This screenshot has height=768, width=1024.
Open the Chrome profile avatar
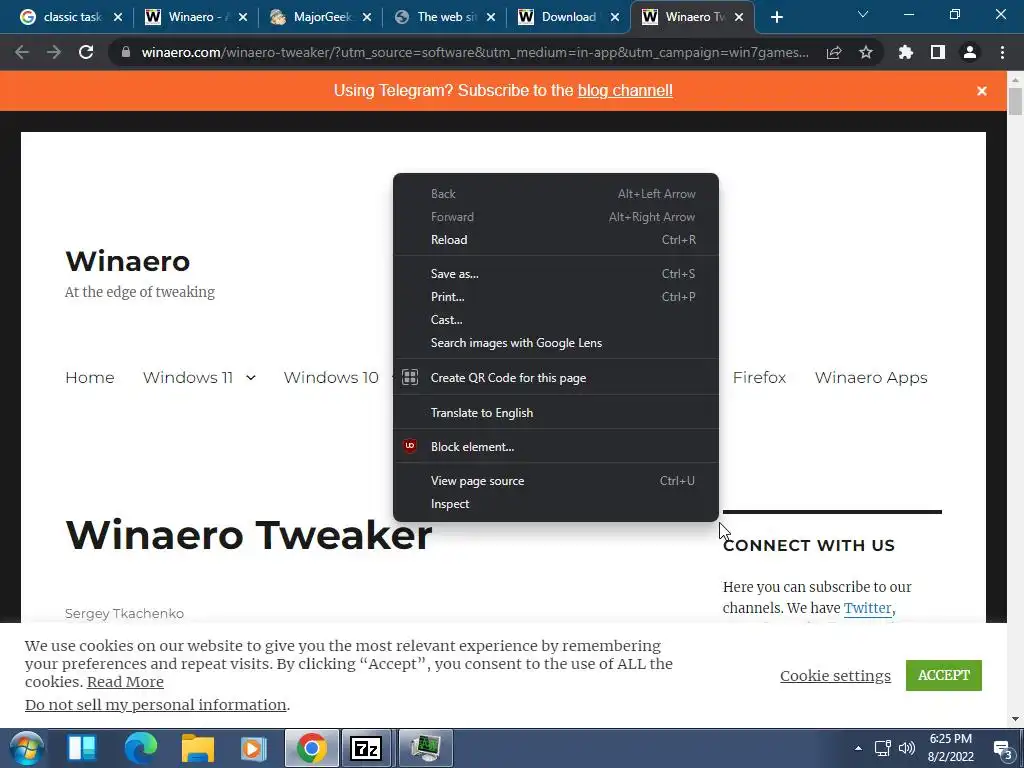tap(970, 52)
